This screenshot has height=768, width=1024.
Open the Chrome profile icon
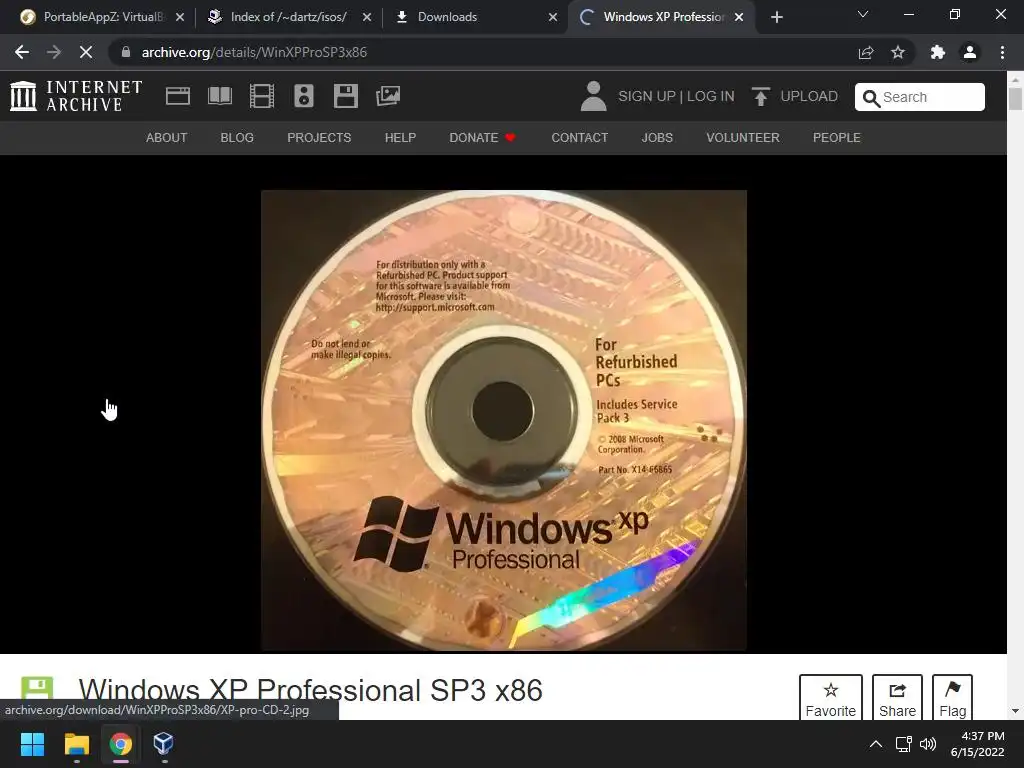click(x=970, y=52)
